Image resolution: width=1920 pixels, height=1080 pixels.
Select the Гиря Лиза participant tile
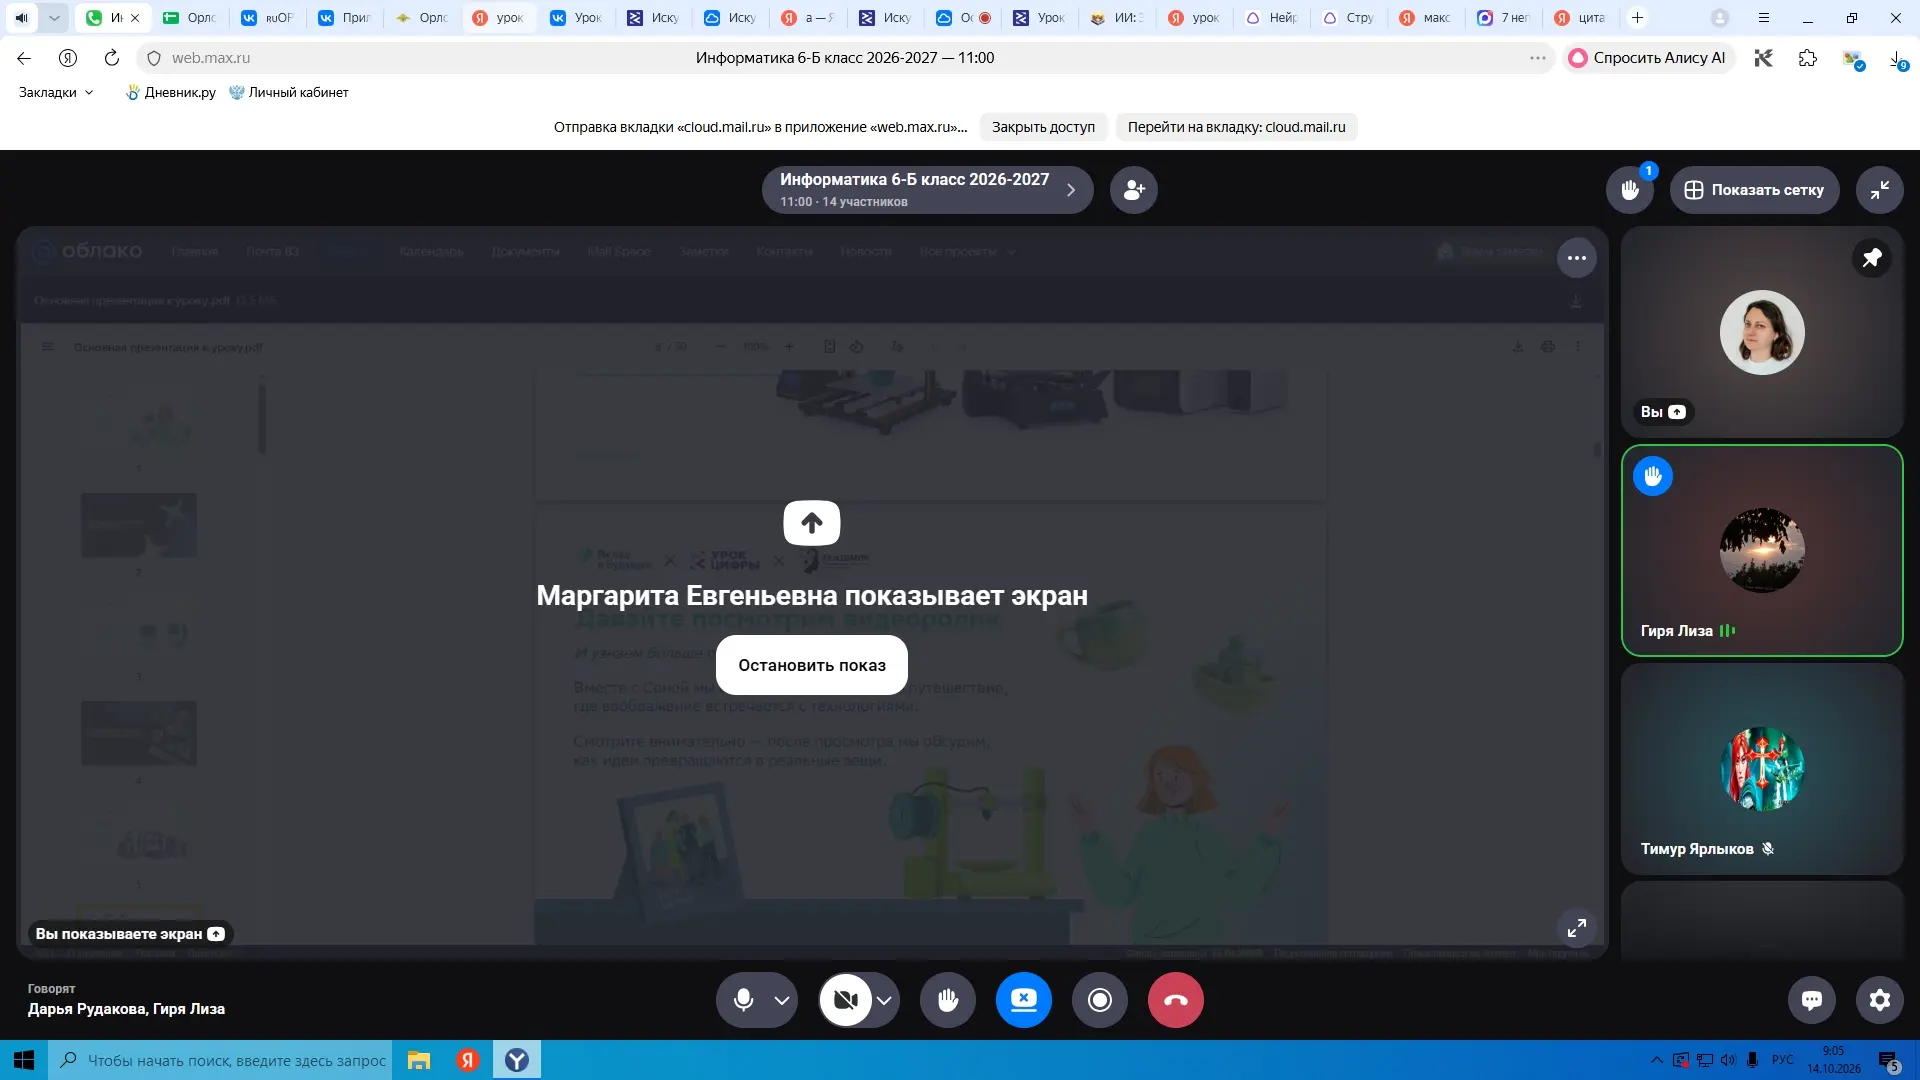point(1761,551)
